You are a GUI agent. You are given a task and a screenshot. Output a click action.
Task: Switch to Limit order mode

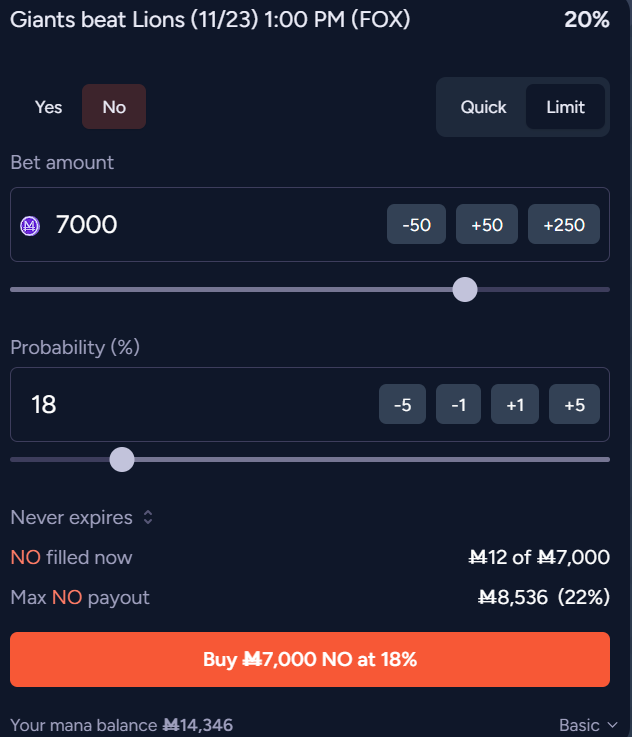click(x=565, y=107)
